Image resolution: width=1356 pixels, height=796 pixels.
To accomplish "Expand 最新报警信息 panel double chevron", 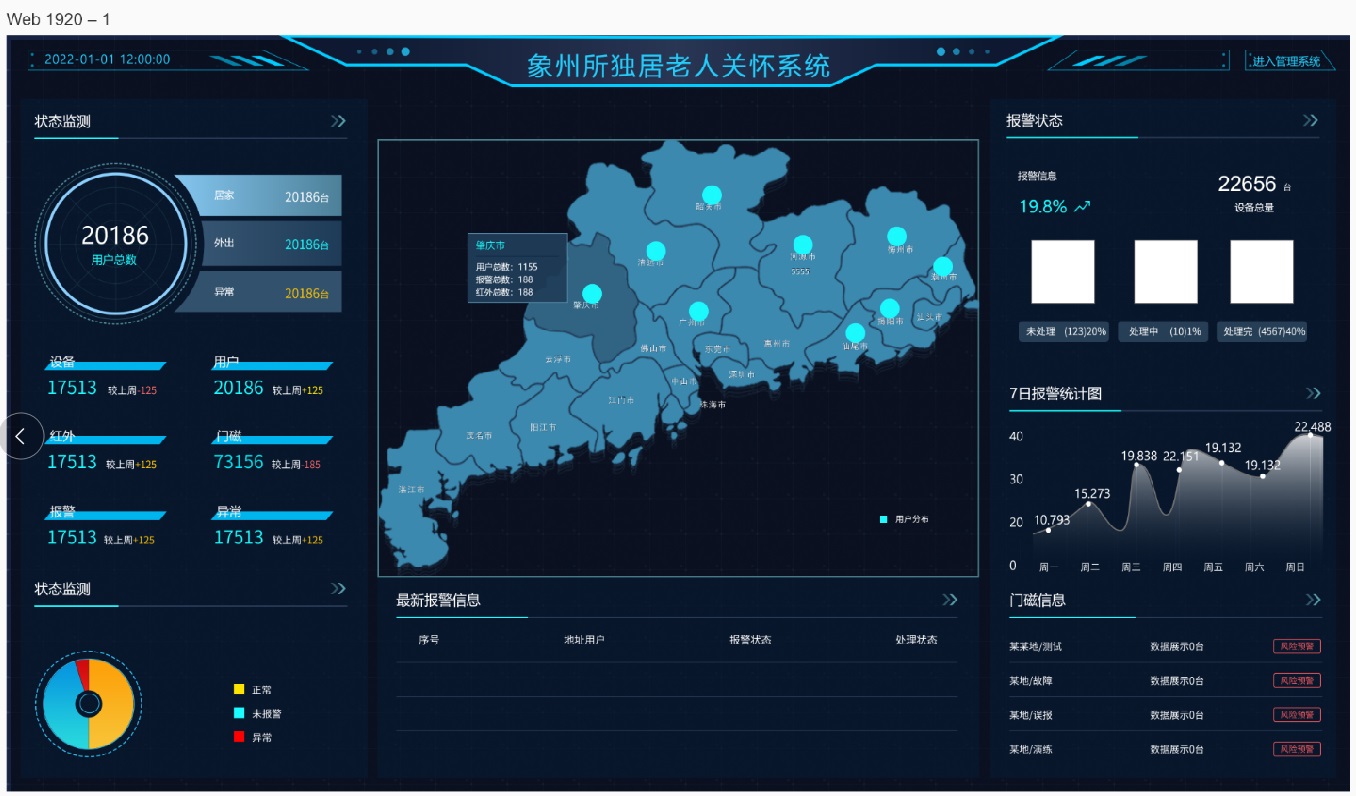I will point(949,600).
